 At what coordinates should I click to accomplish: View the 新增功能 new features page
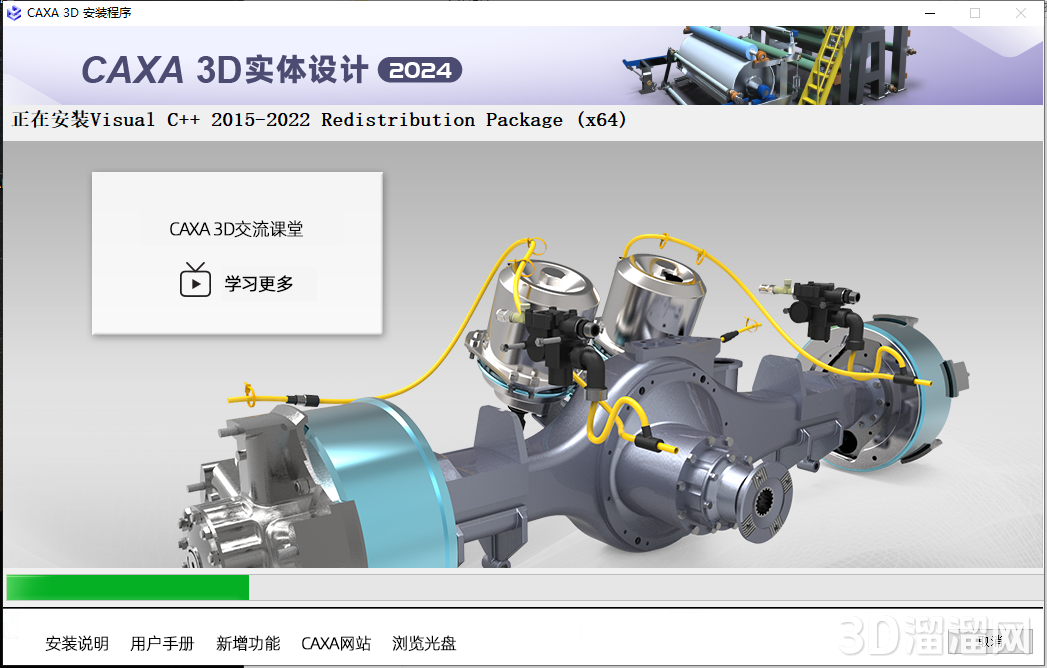[x=248, y=643]
